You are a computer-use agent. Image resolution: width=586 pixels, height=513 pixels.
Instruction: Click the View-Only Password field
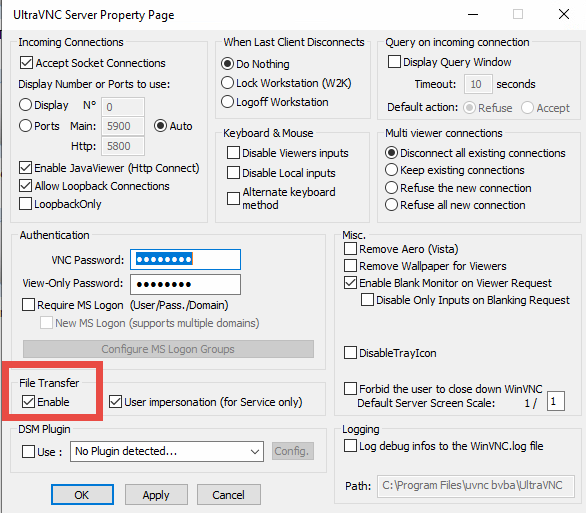coord(185,284)
